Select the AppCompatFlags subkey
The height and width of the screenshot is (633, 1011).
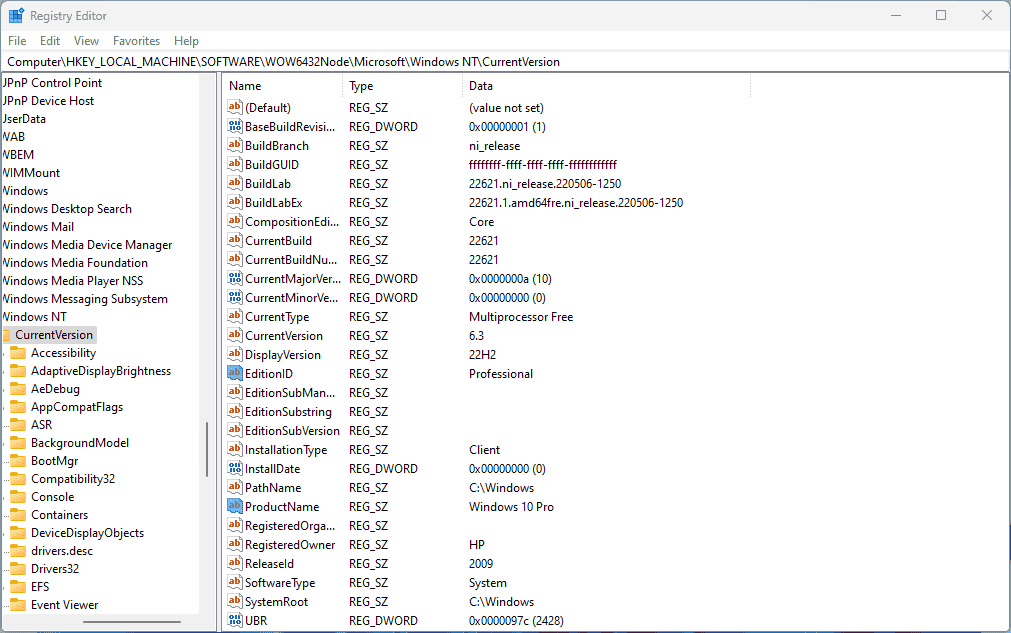click(77, 407)
